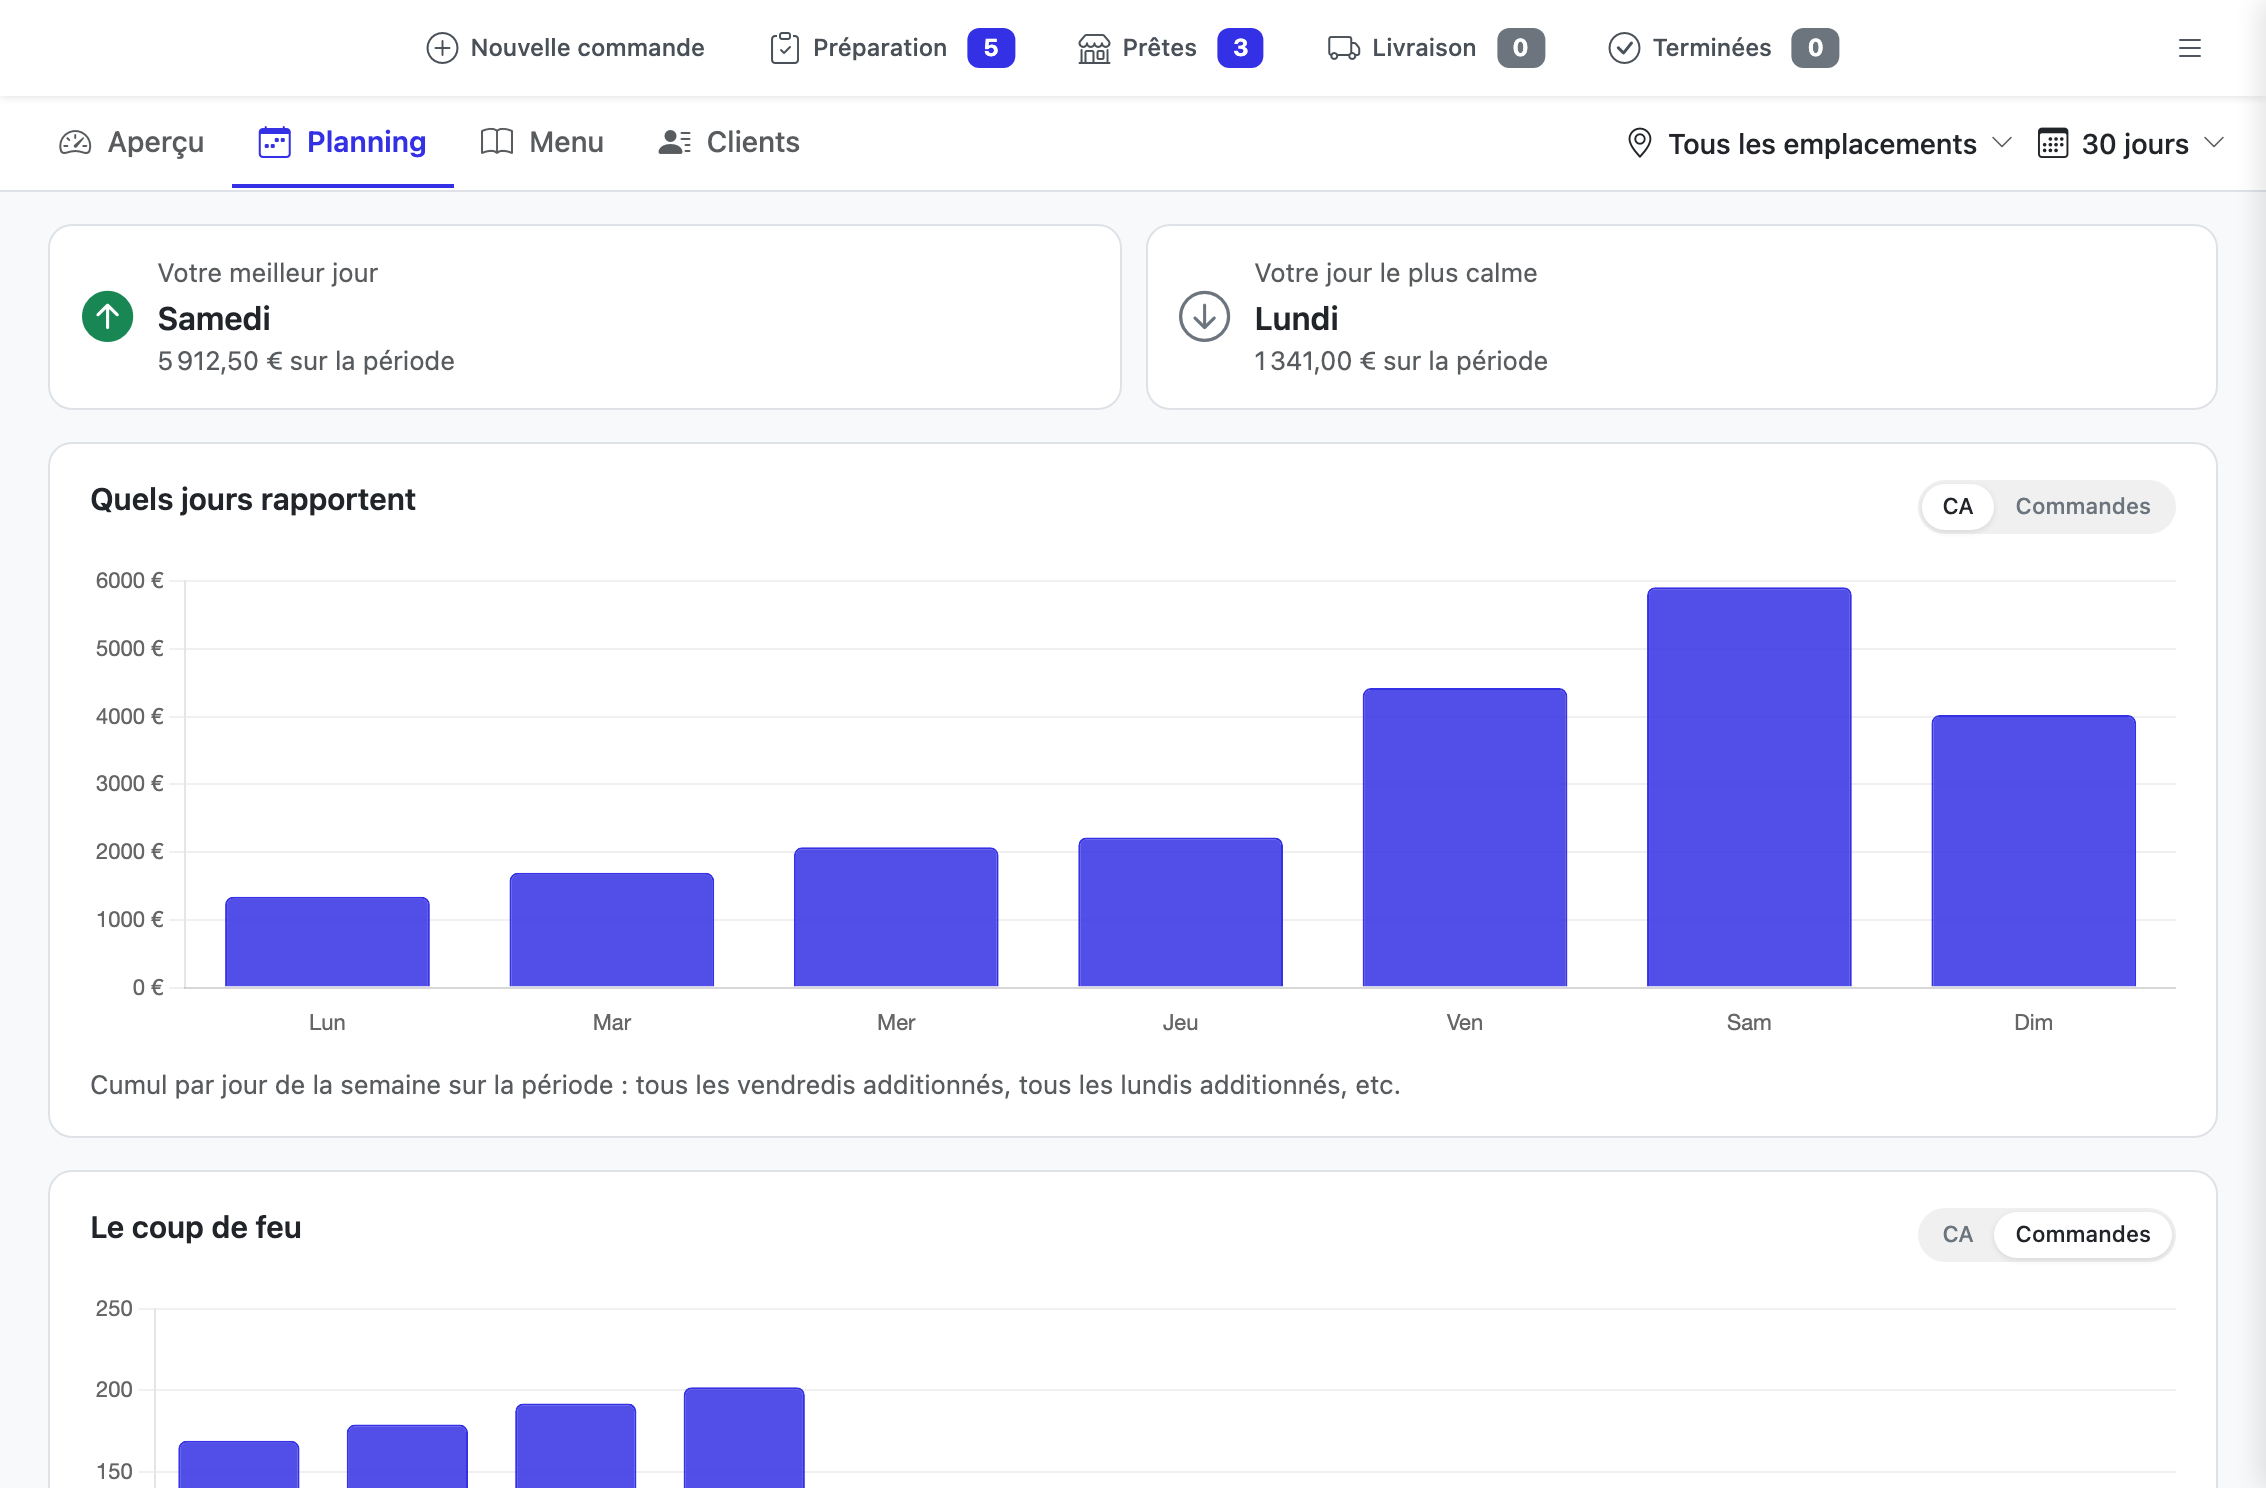This screenshot has width=2266, height=1488.
Task: Switch to the Planning tab
Action: tap(343, 142)
